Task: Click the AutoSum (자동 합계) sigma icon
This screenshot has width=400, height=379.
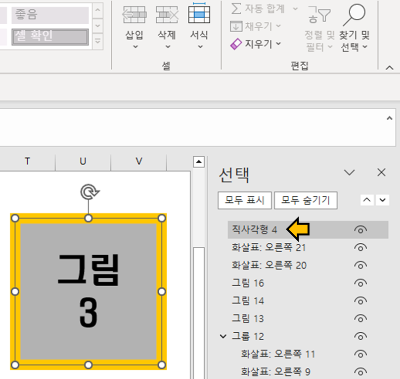Action: coord(236,9)
